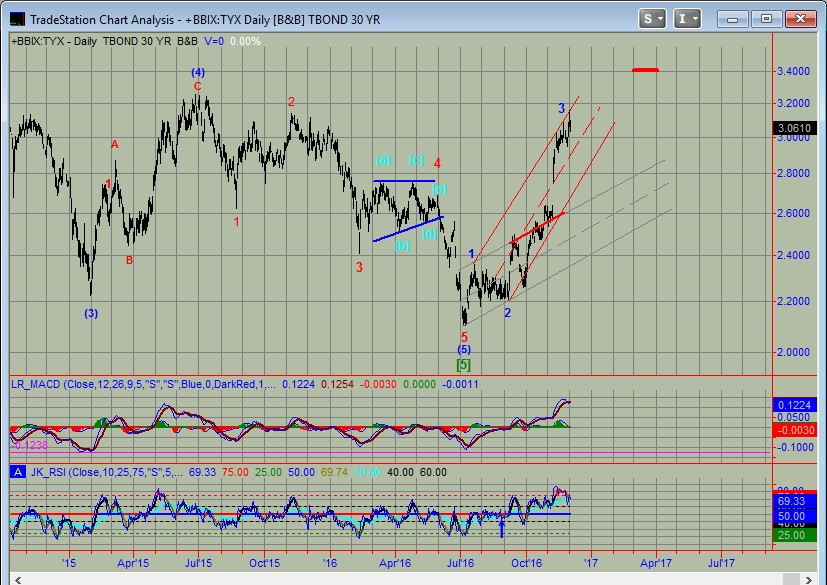
Task: Click the cyan [e] wave label
Action: click(x=439, y=189)
